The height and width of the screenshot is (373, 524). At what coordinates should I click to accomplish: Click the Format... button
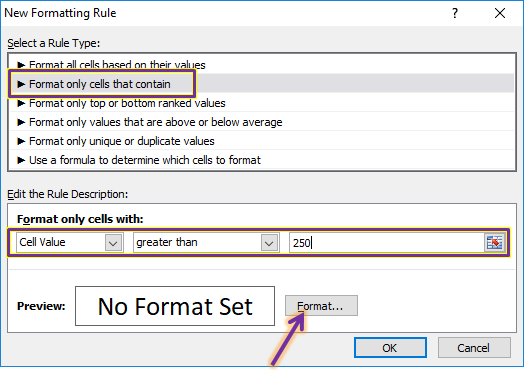(321, 305)
